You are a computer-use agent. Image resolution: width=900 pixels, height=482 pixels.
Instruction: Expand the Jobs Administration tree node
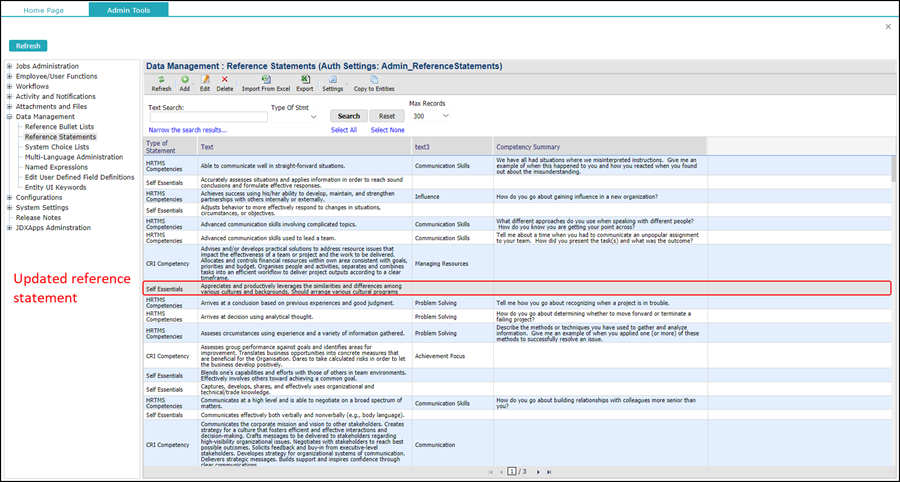[10, 66]
